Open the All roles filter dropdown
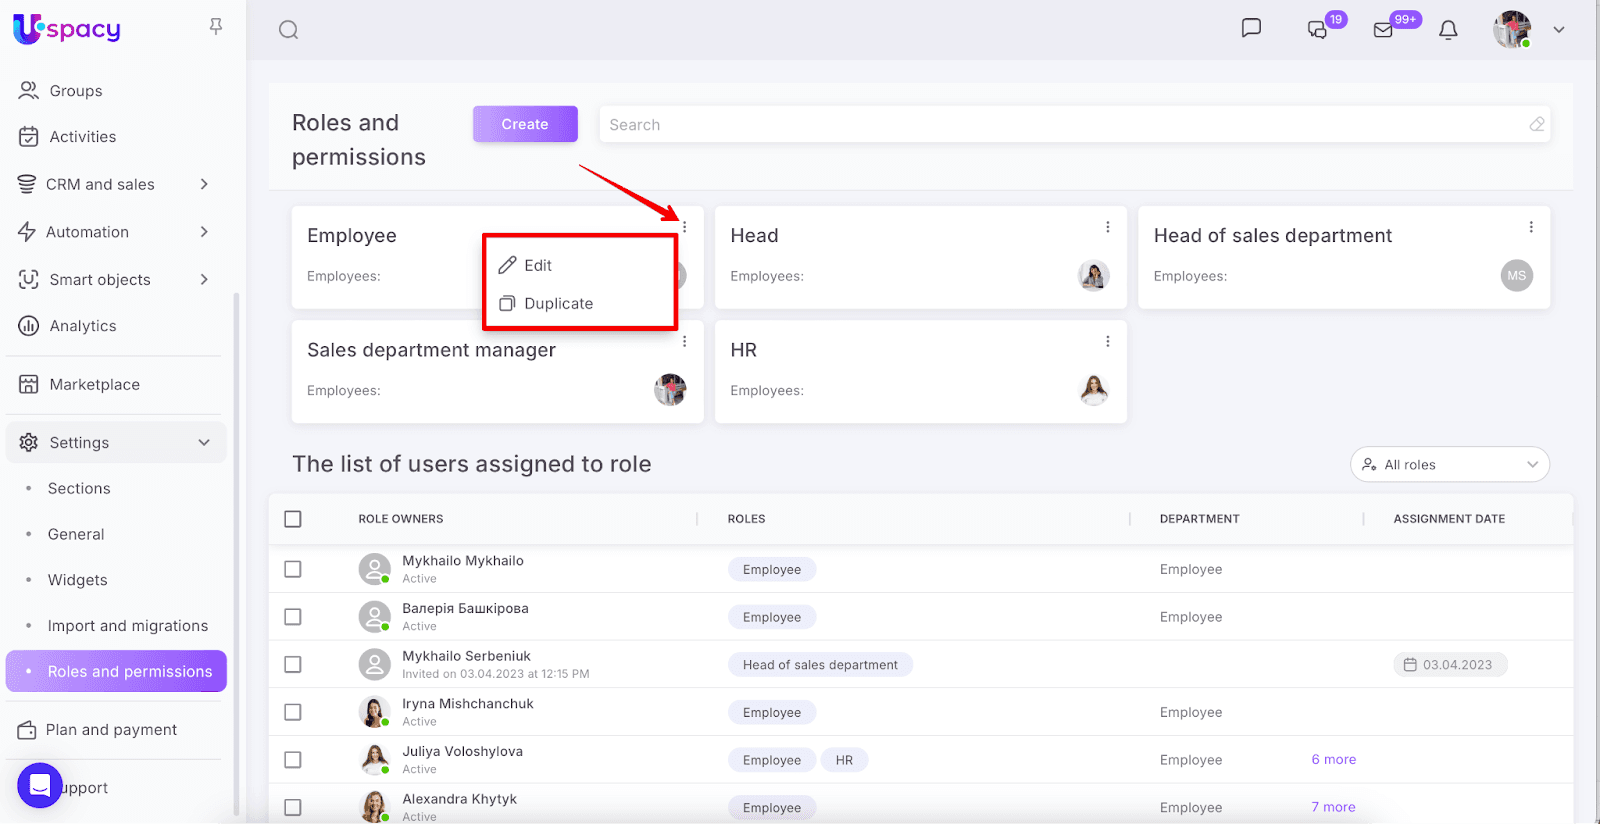The width and height of the screenshot is (1600, 824). pos(1449,465)
